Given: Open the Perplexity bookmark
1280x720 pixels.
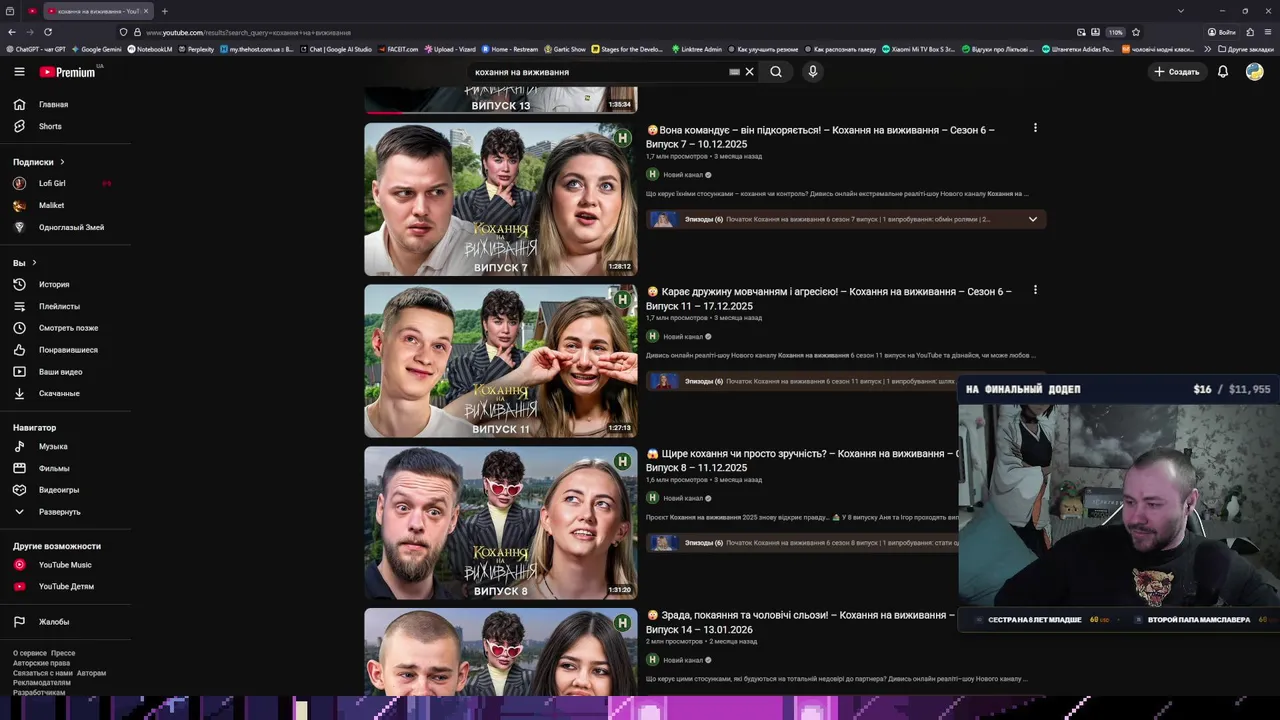Looking at the screenshot, I should [x=196, y=49].
